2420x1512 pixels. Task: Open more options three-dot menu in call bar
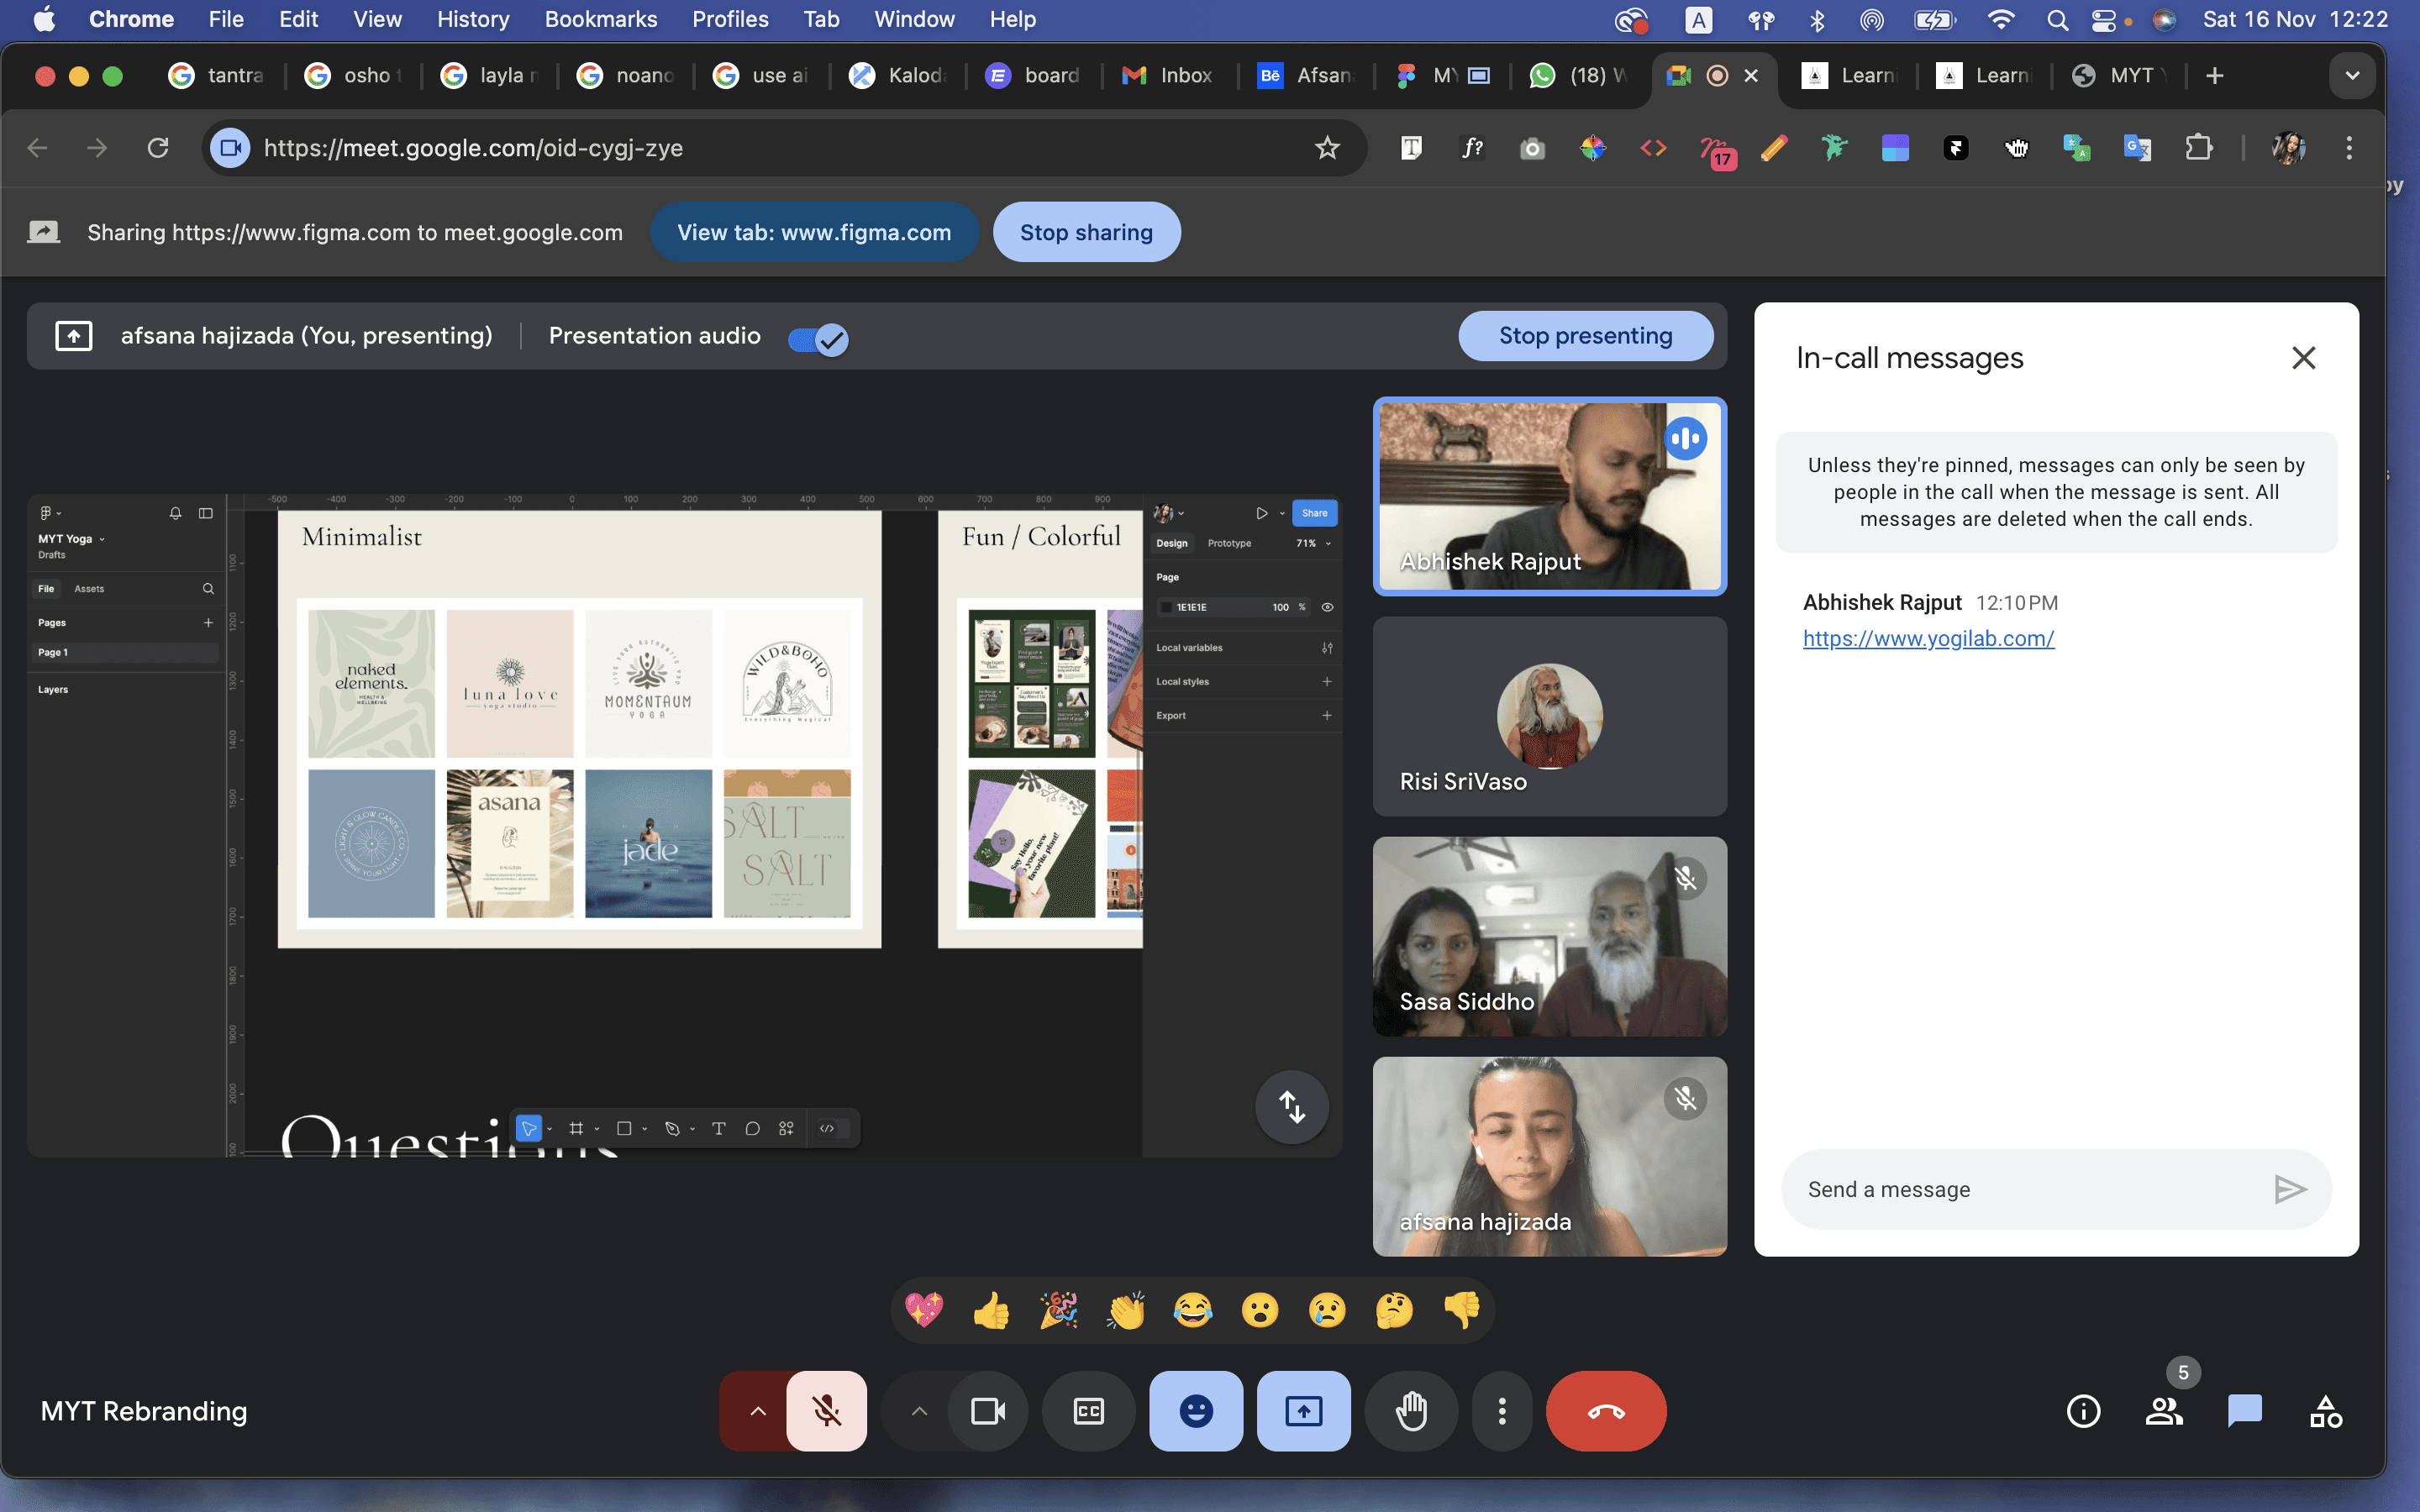1501,1411
